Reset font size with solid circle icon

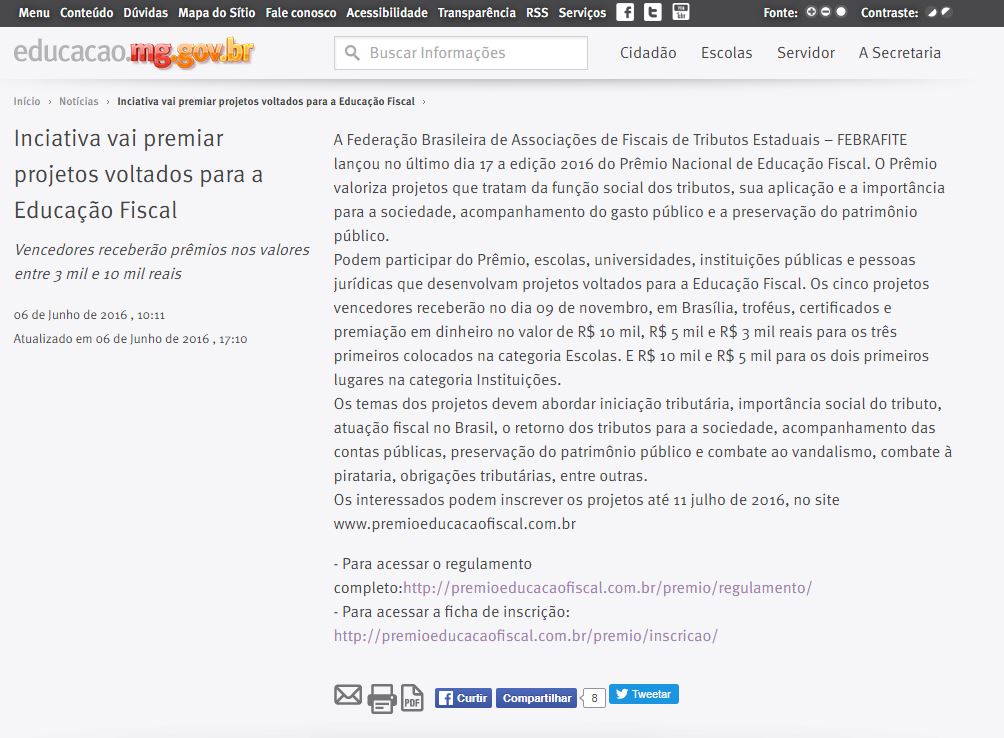tap(840, 13)
